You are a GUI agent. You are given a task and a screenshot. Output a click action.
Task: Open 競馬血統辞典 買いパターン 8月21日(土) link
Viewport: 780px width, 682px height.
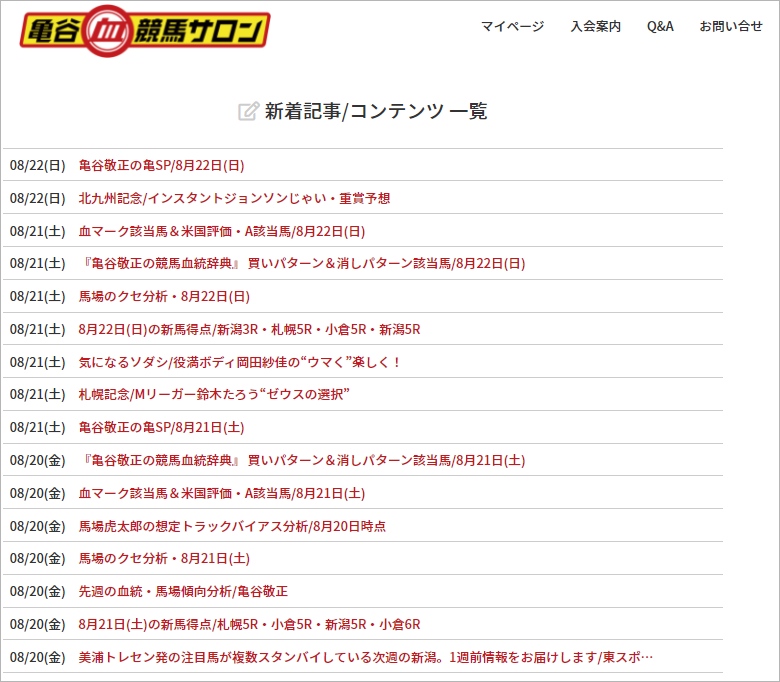(302, 460)
